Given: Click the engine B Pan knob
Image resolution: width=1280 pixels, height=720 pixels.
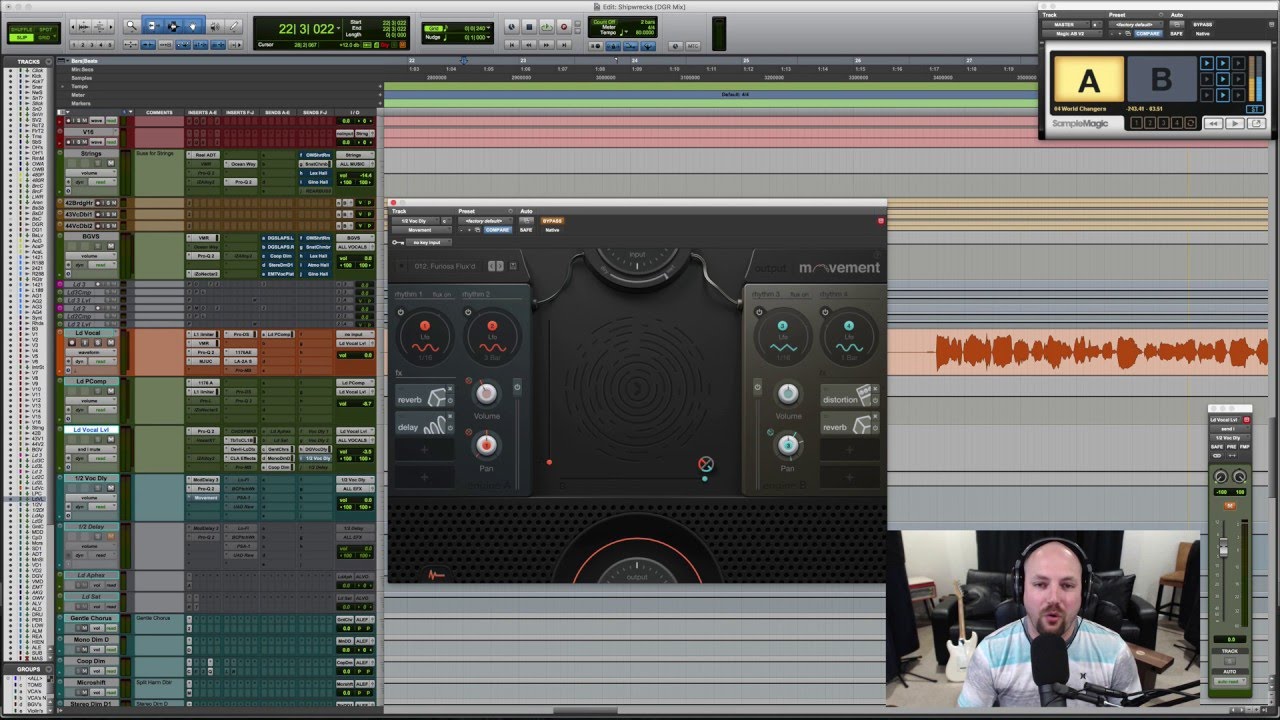Looking at the screenshot, I should [x=788, y=445].
